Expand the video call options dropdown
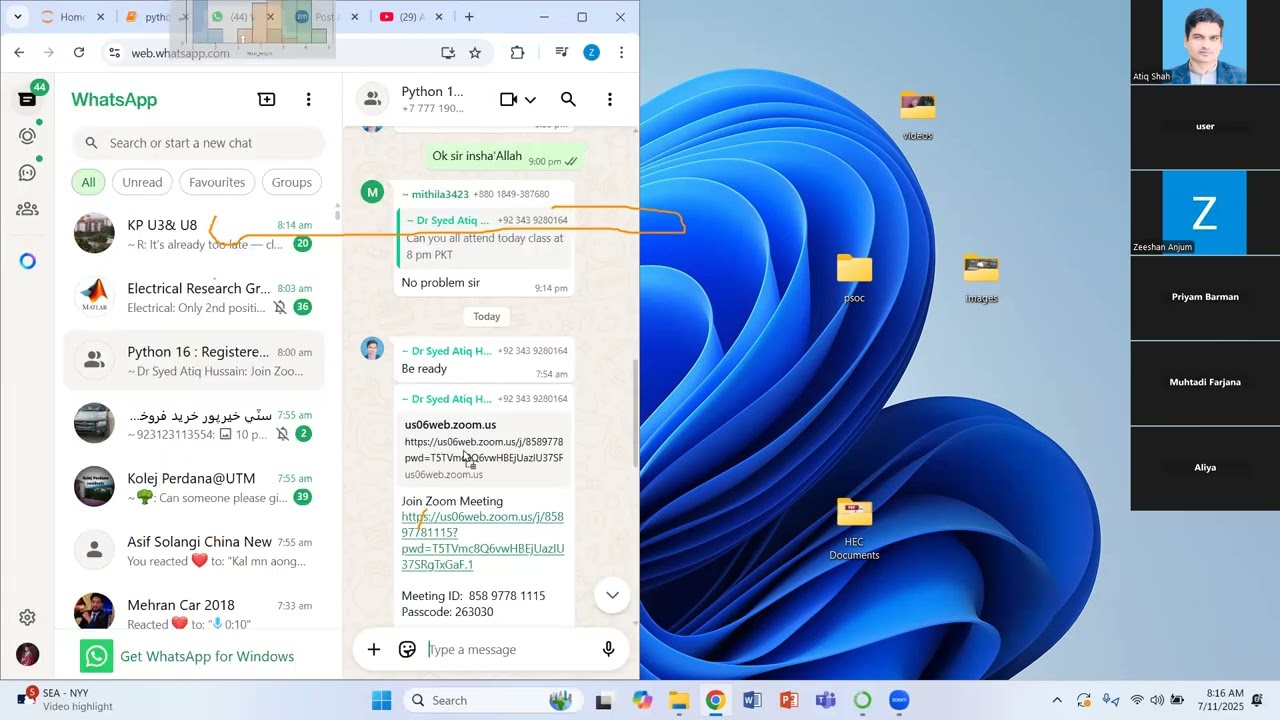Screen dimensions: 1280x720 pyautogui.click(x=530, y=99)
